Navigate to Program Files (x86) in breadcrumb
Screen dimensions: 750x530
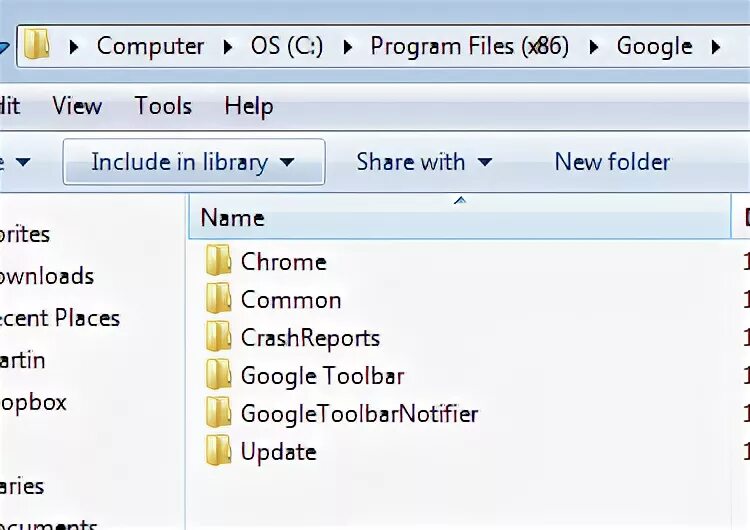click(470, 46)
